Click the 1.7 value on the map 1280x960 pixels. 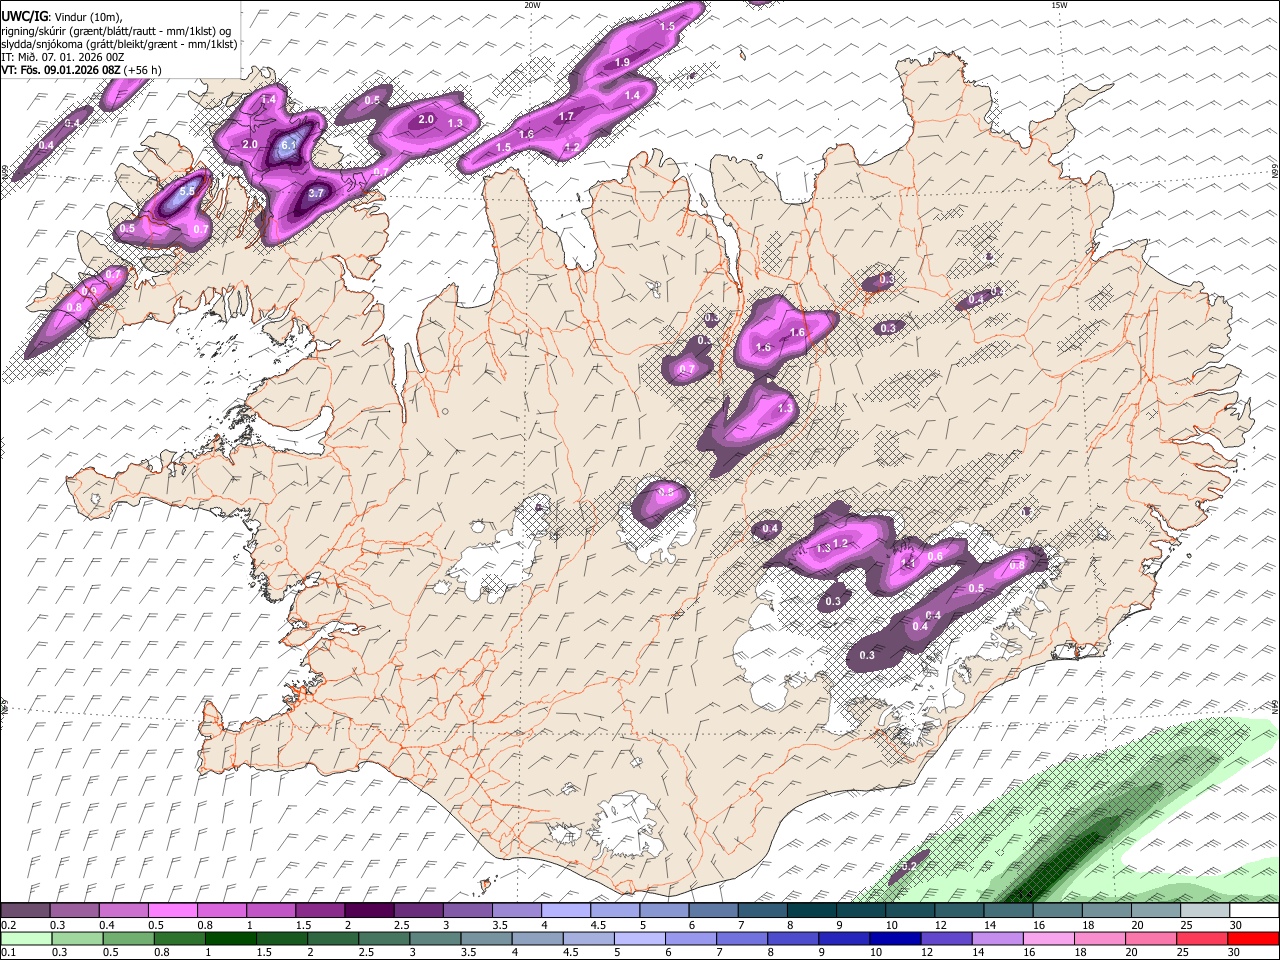tap(566, 117)
